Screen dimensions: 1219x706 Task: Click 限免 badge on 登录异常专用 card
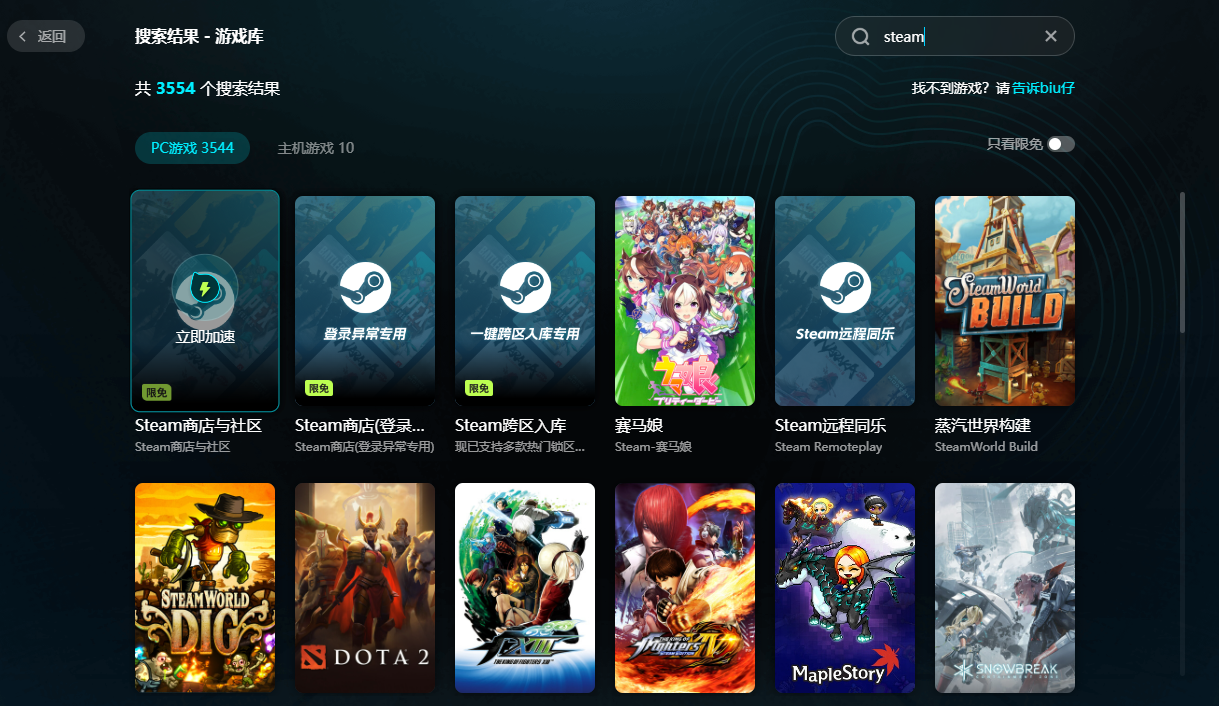319,388
